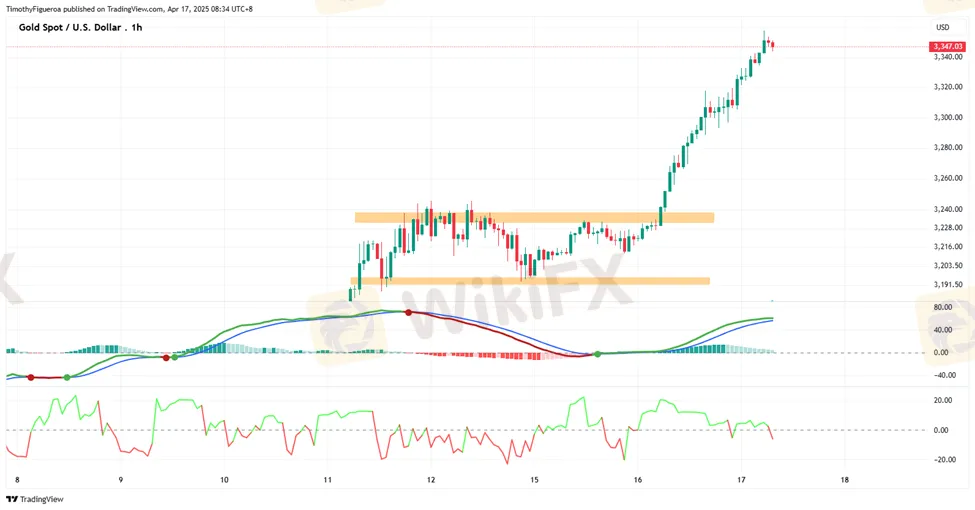Viewport: 975px width, 510px height.
Task: Click date label 15 on the time axis
Action: click(534, 480)
